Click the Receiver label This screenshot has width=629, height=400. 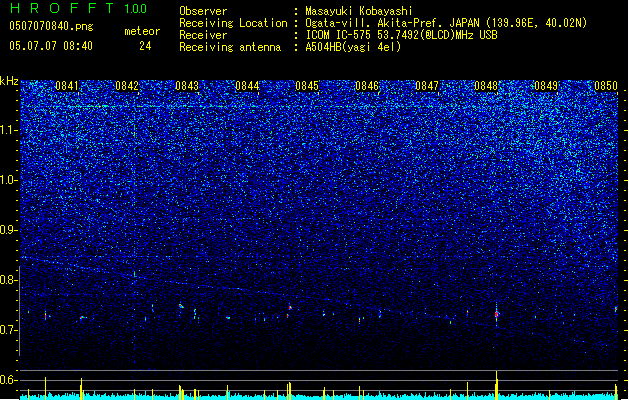pyautogui.click(x=203, y=35)
